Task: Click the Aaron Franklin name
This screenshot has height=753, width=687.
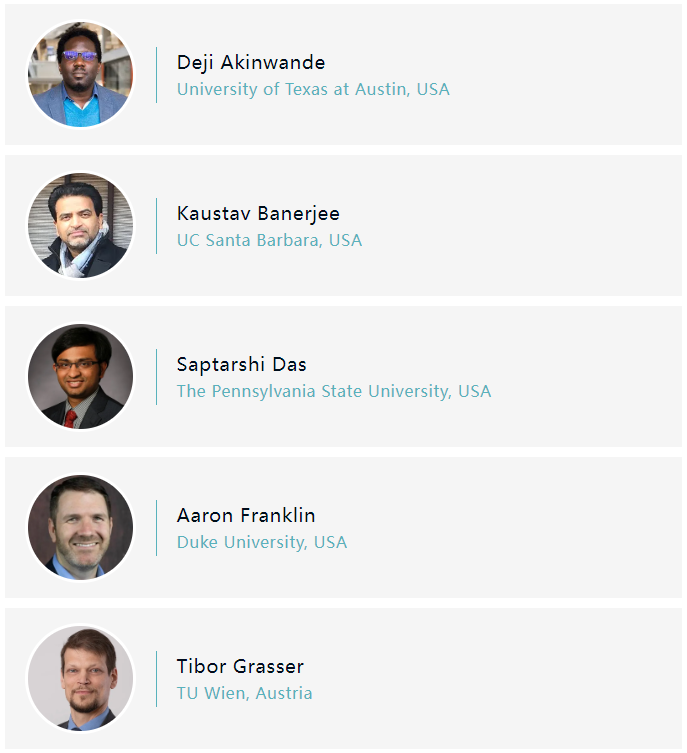Action: coord(246,515)
